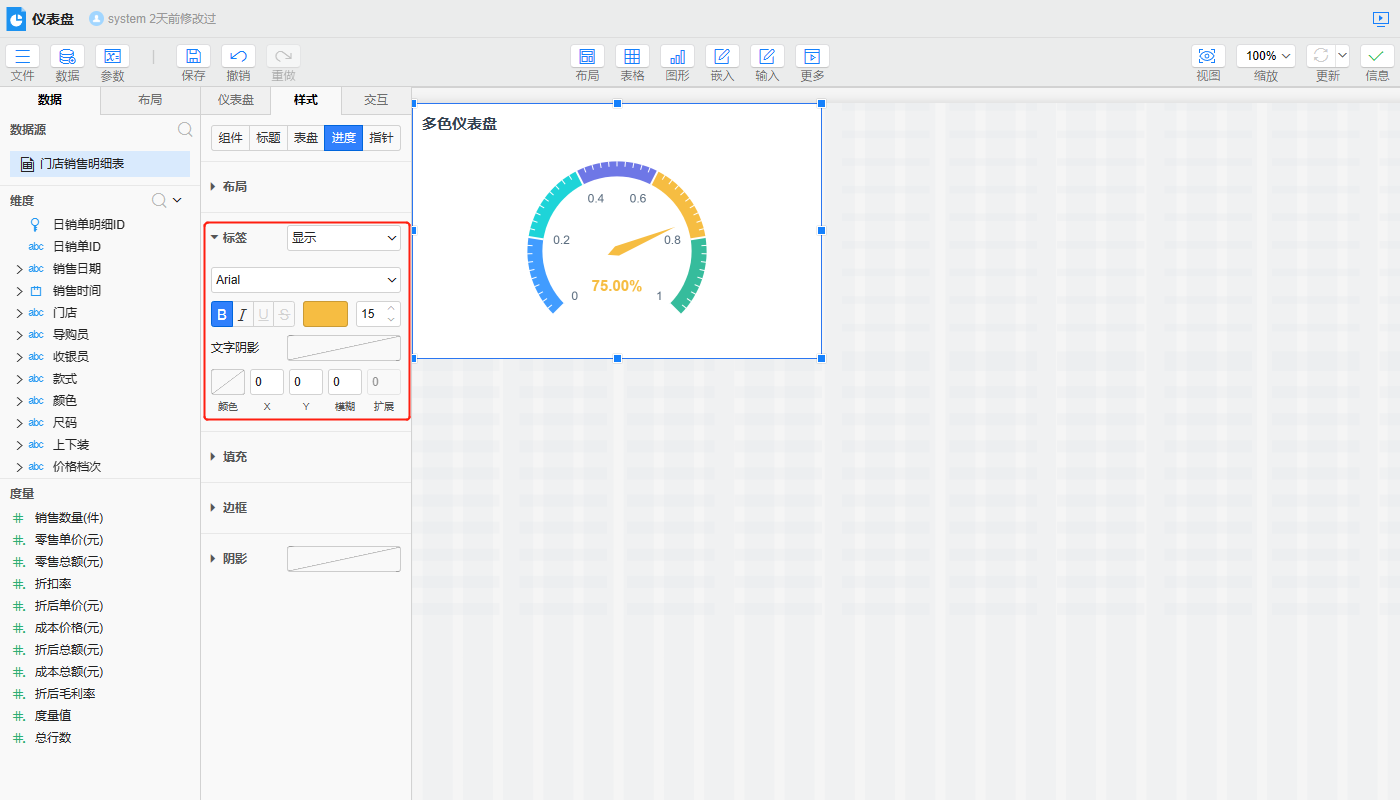
Task: Open the Data (数据) toolbar icon
Action: coord(67,57)
